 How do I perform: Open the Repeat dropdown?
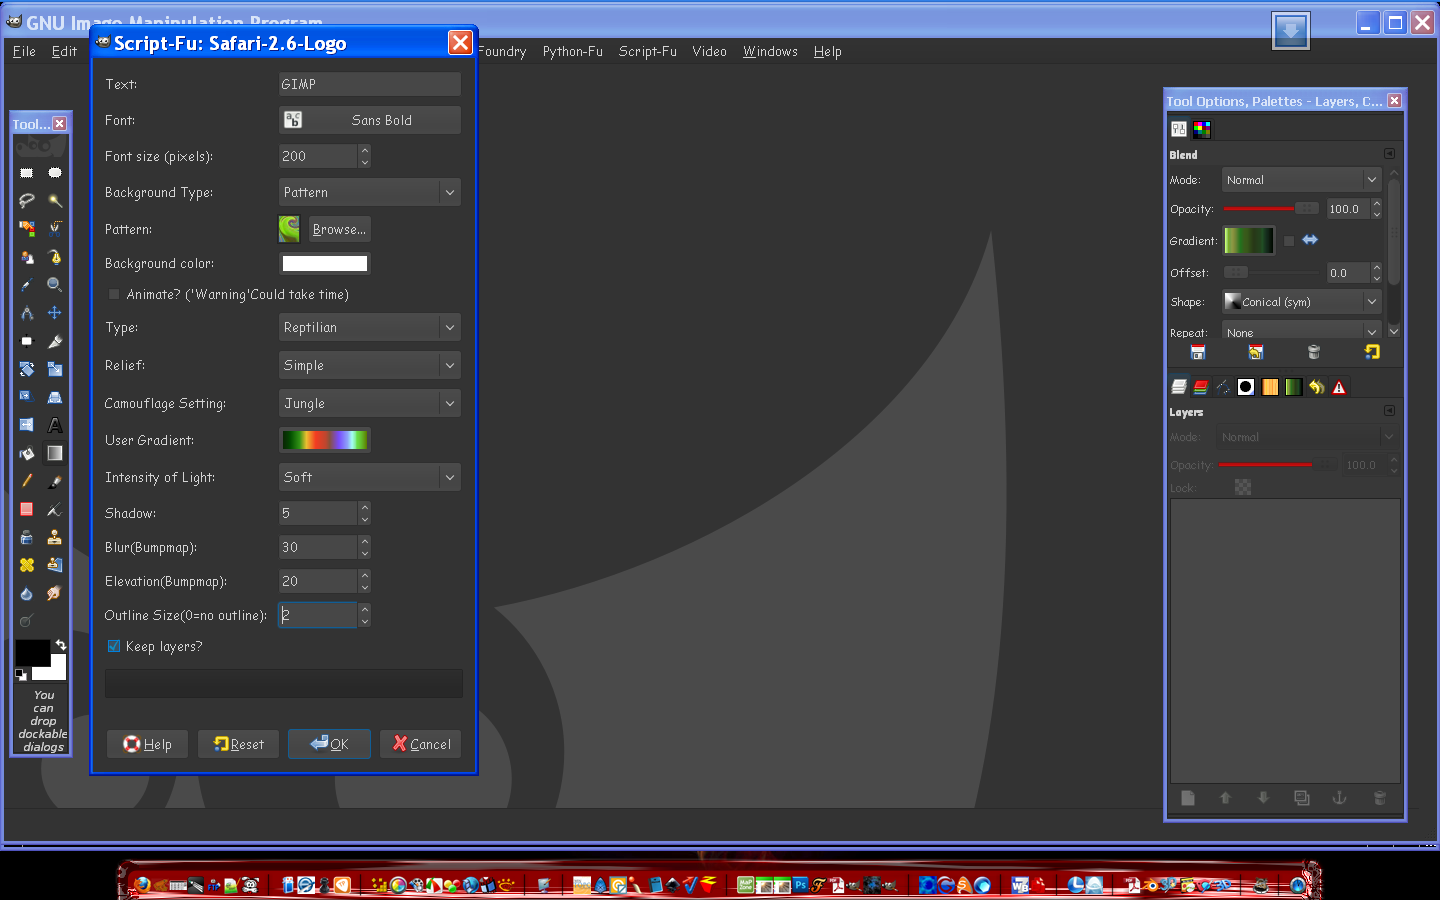click(1302, 332)
